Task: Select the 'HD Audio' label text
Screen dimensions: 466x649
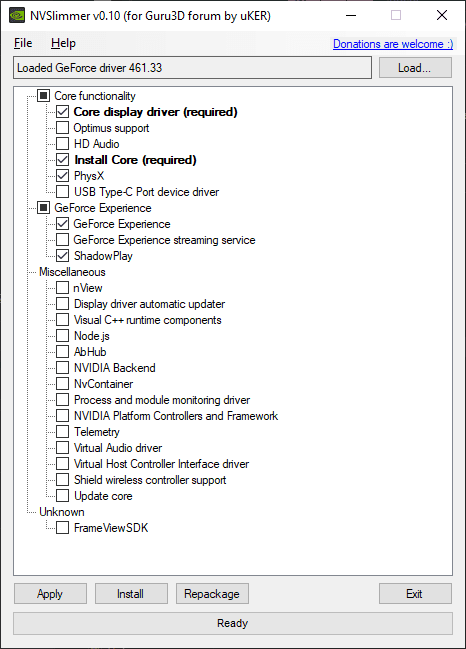Action: click(97, 144)
